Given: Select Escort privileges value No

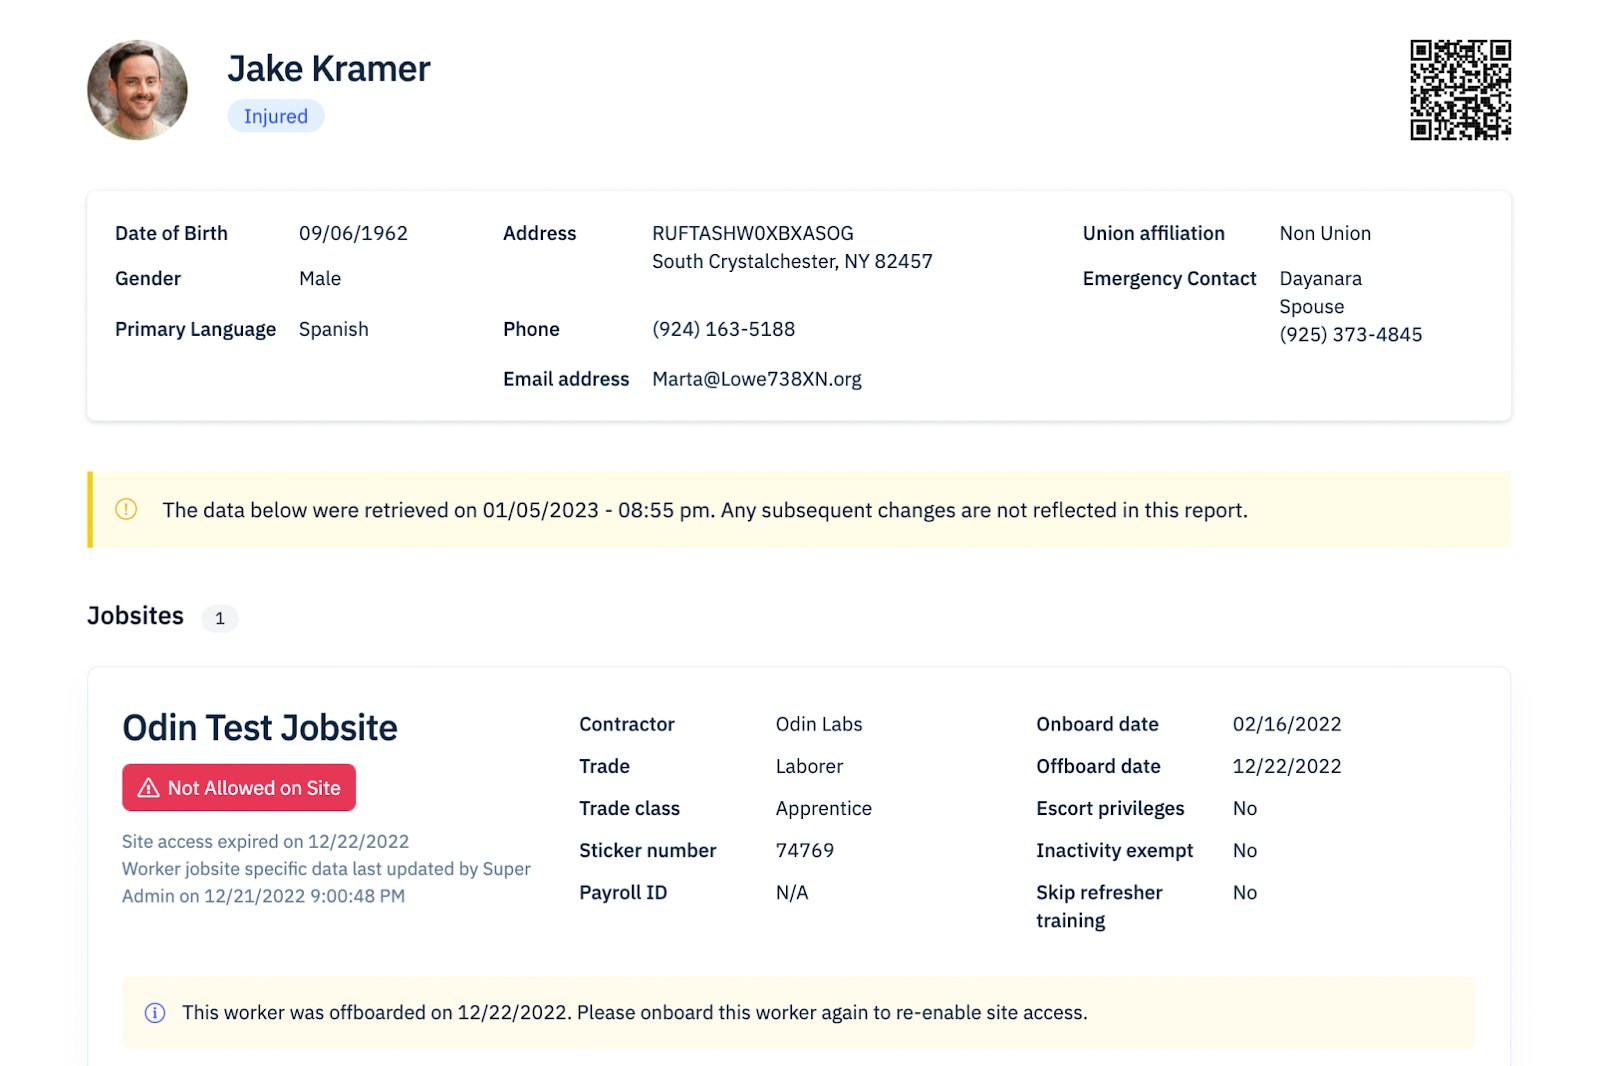Looking at the screenshot, I should 1245,808.
